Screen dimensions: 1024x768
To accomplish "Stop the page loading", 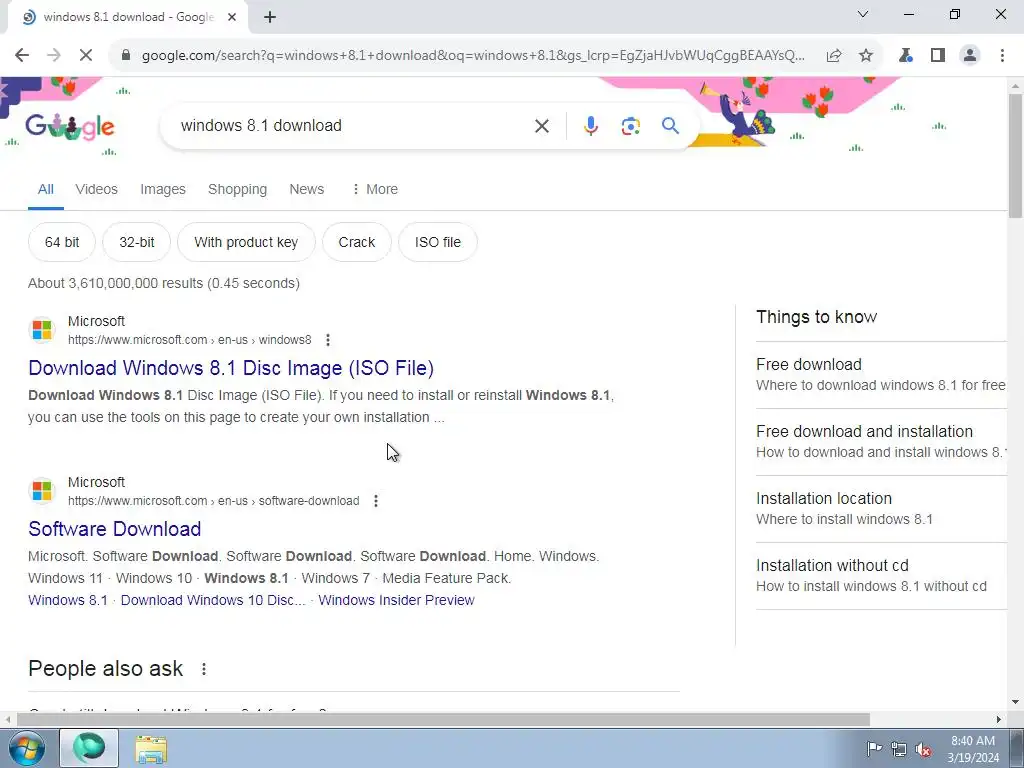I will (x=86, y=56).
